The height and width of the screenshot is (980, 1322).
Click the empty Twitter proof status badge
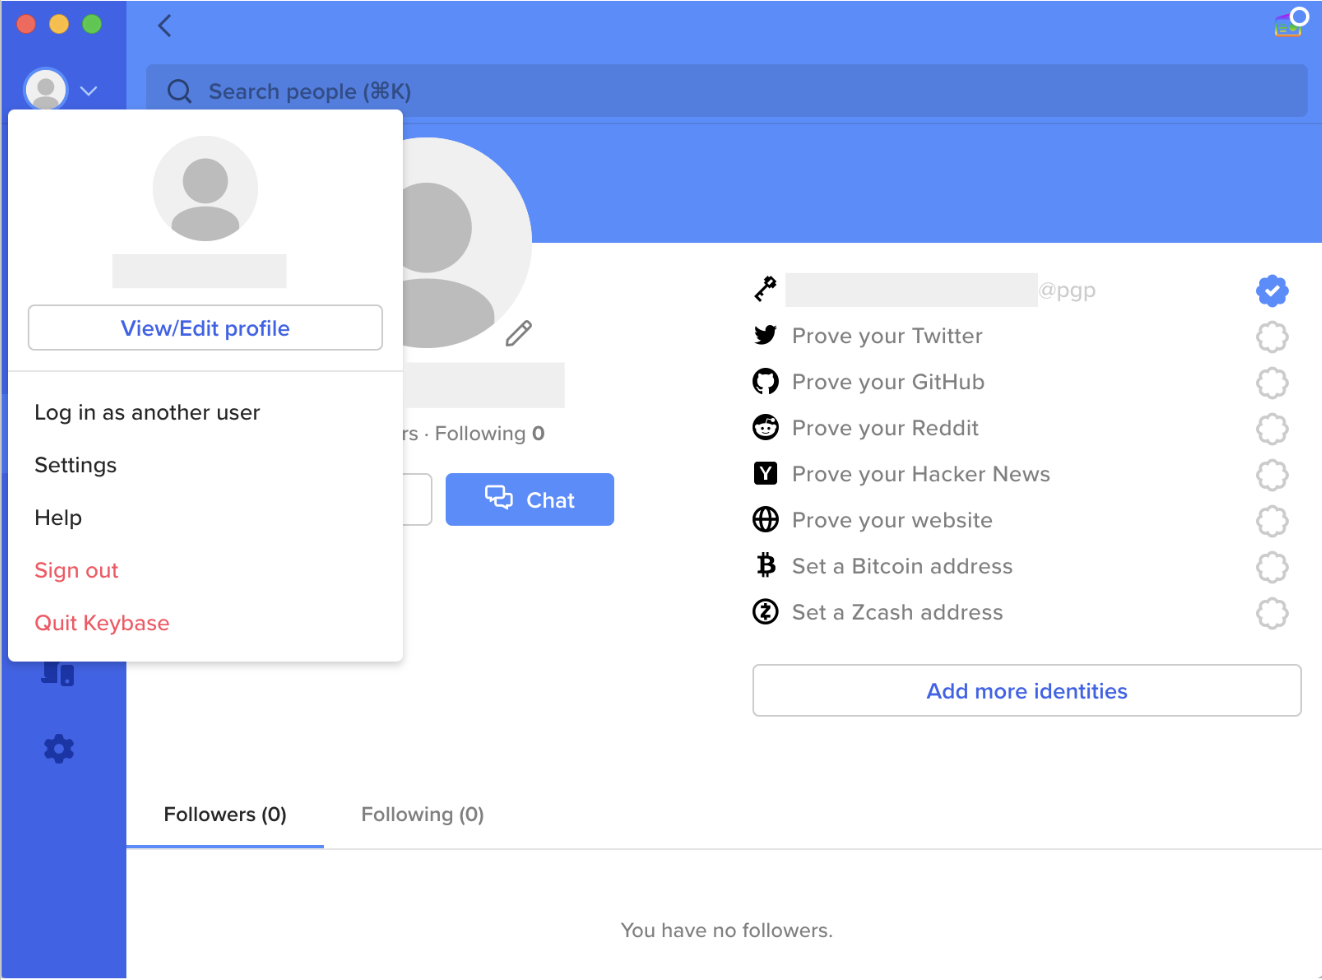click(x=1271, y=337)
